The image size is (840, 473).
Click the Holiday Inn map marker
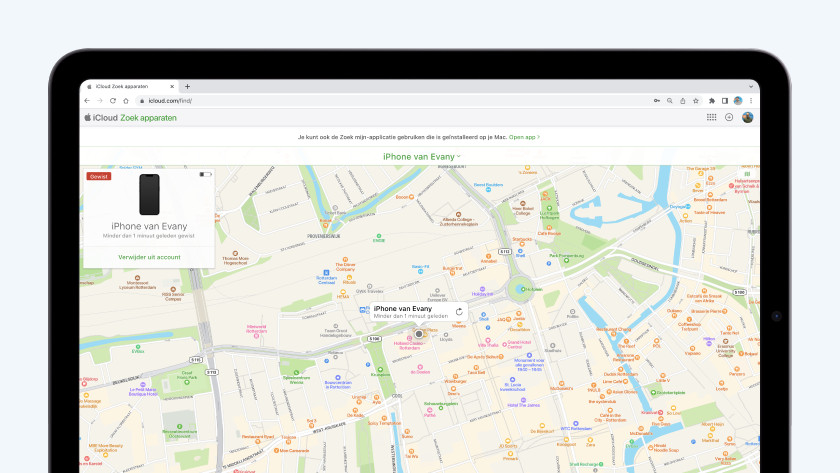(x=482, y=289)
